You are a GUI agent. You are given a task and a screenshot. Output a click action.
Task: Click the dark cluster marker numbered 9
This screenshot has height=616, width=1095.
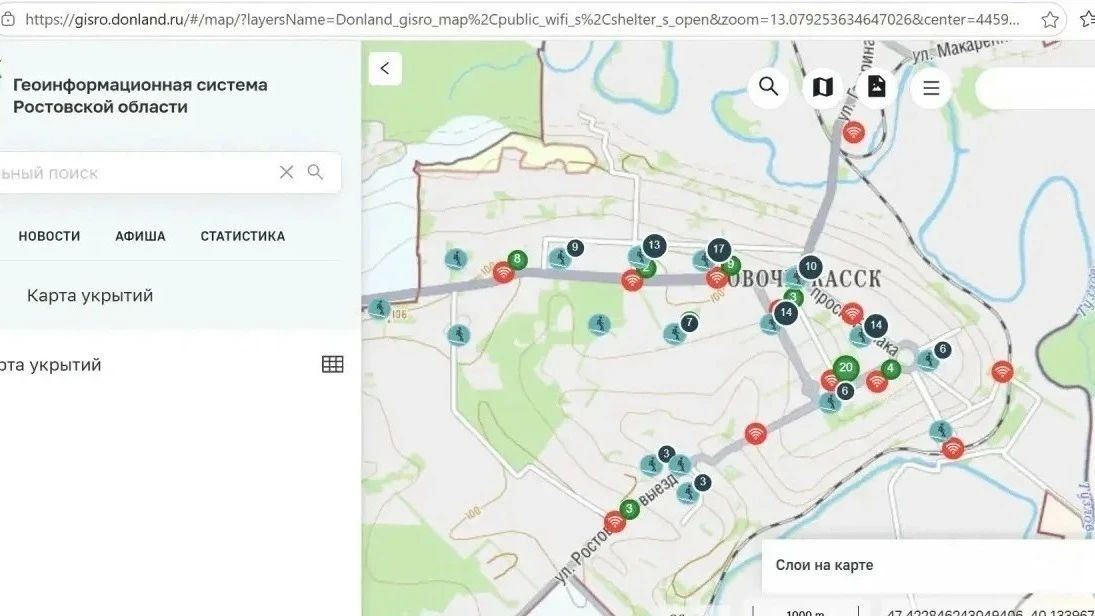click(x=575, y=247)
